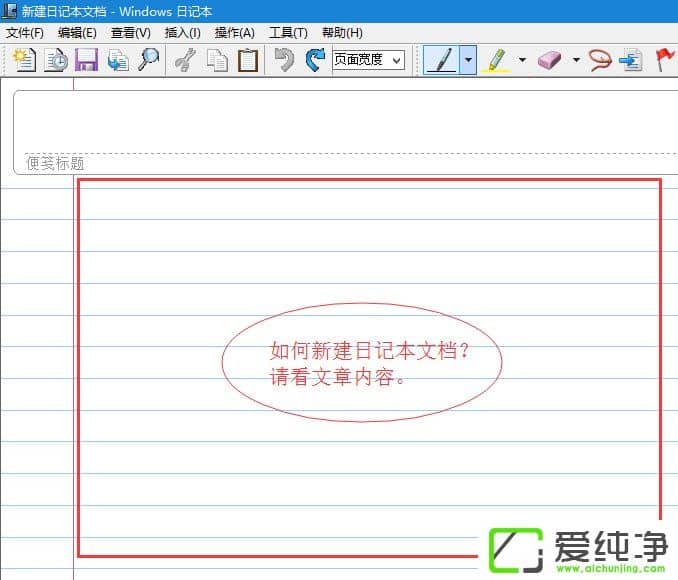The width and height of the screenshot is (678, 580).
Task: Undo the last action
Action: click(x=285, y=60)
